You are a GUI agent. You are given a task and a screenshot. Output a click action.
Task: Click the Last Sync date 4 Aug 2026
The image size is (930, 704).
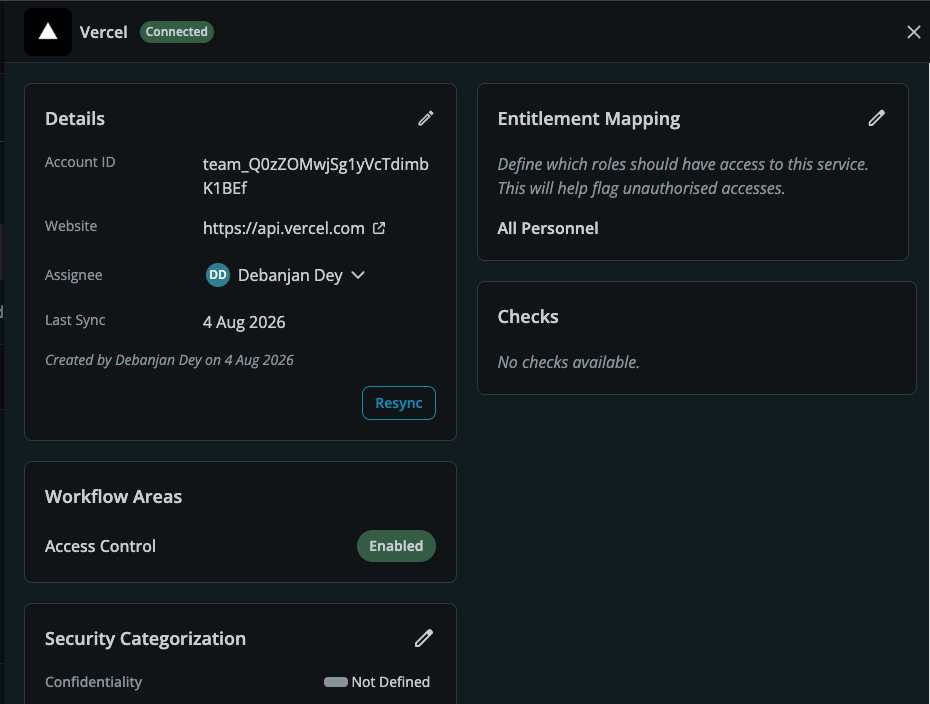click(244, 322)
